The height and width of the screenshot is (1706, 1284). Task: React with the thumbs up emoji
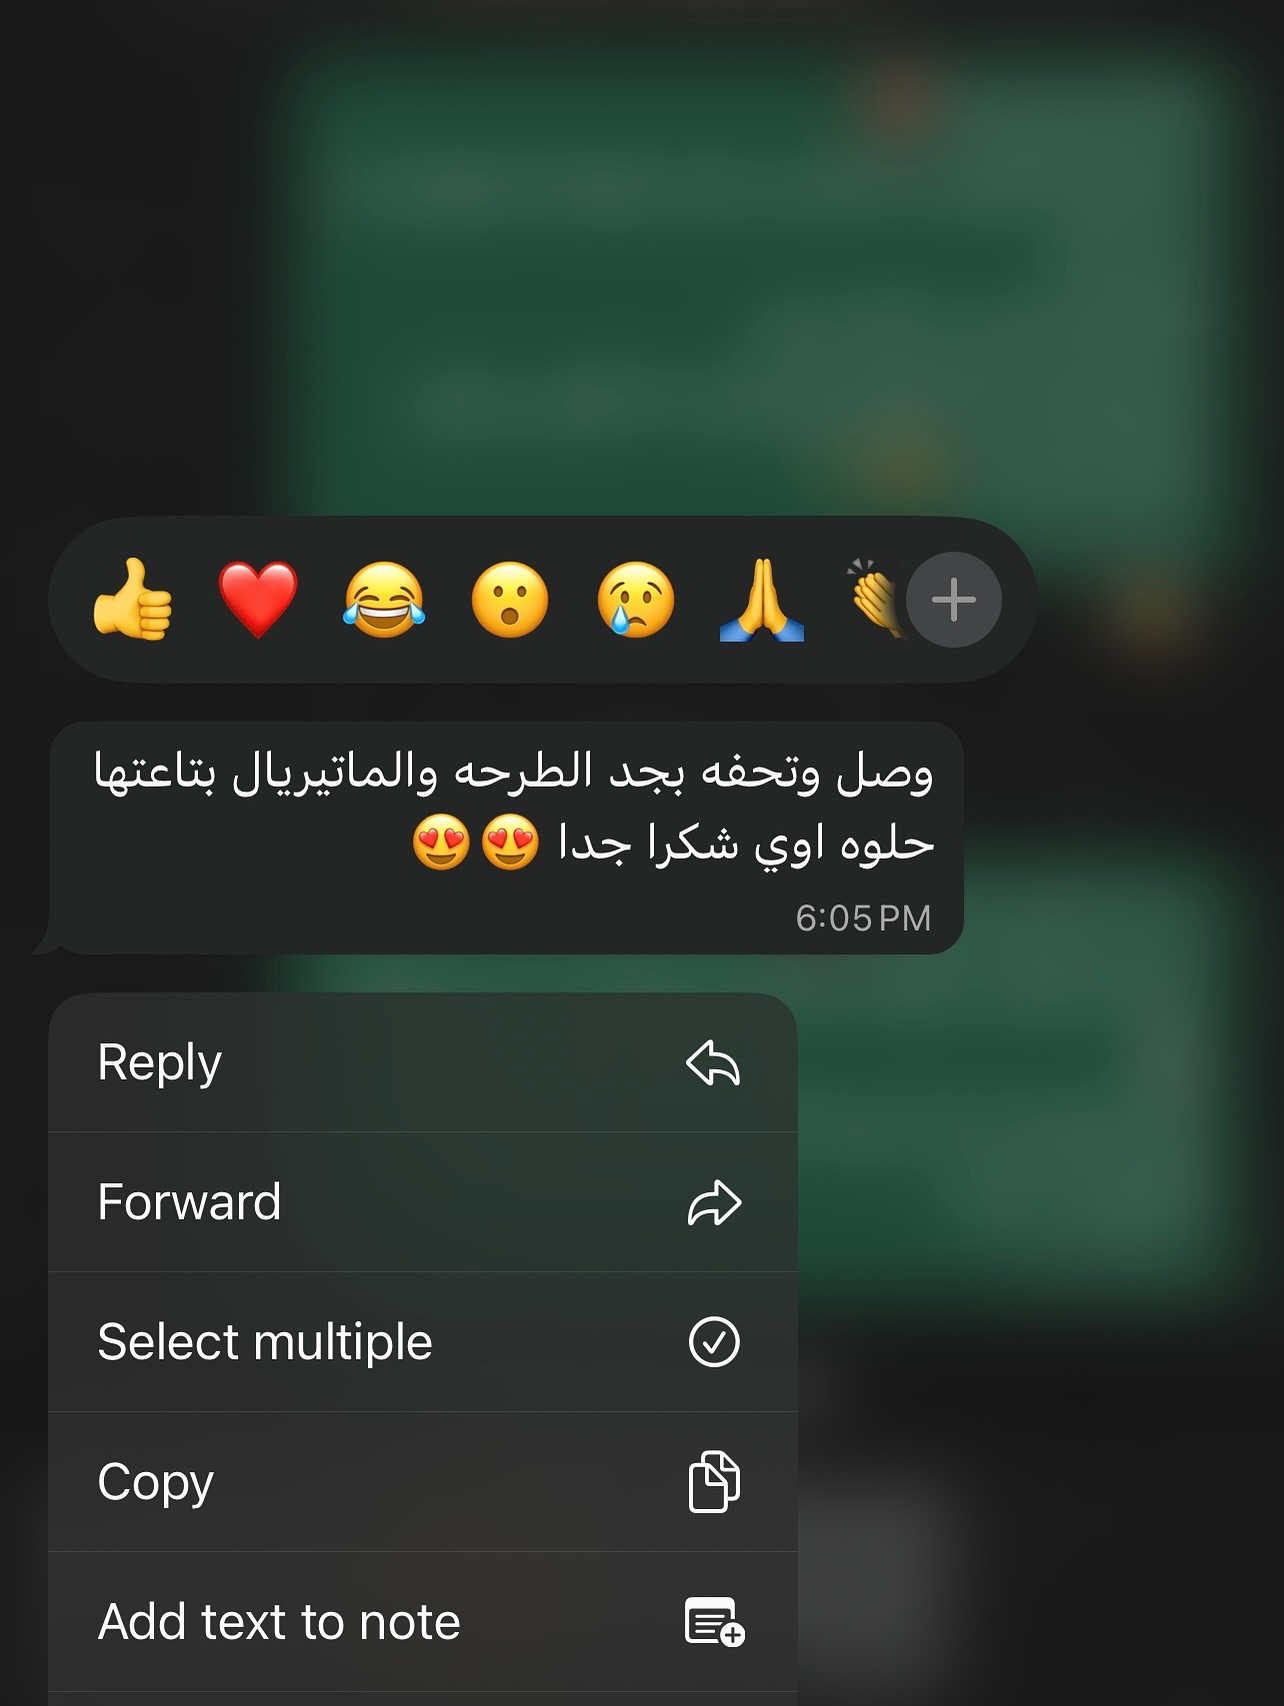[132, 600]
